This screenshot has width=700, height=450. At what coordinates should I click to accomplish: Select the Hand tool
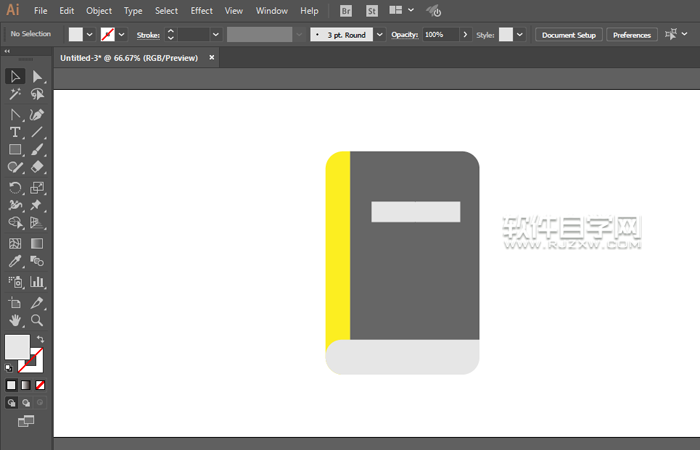[x=15, y=320]
